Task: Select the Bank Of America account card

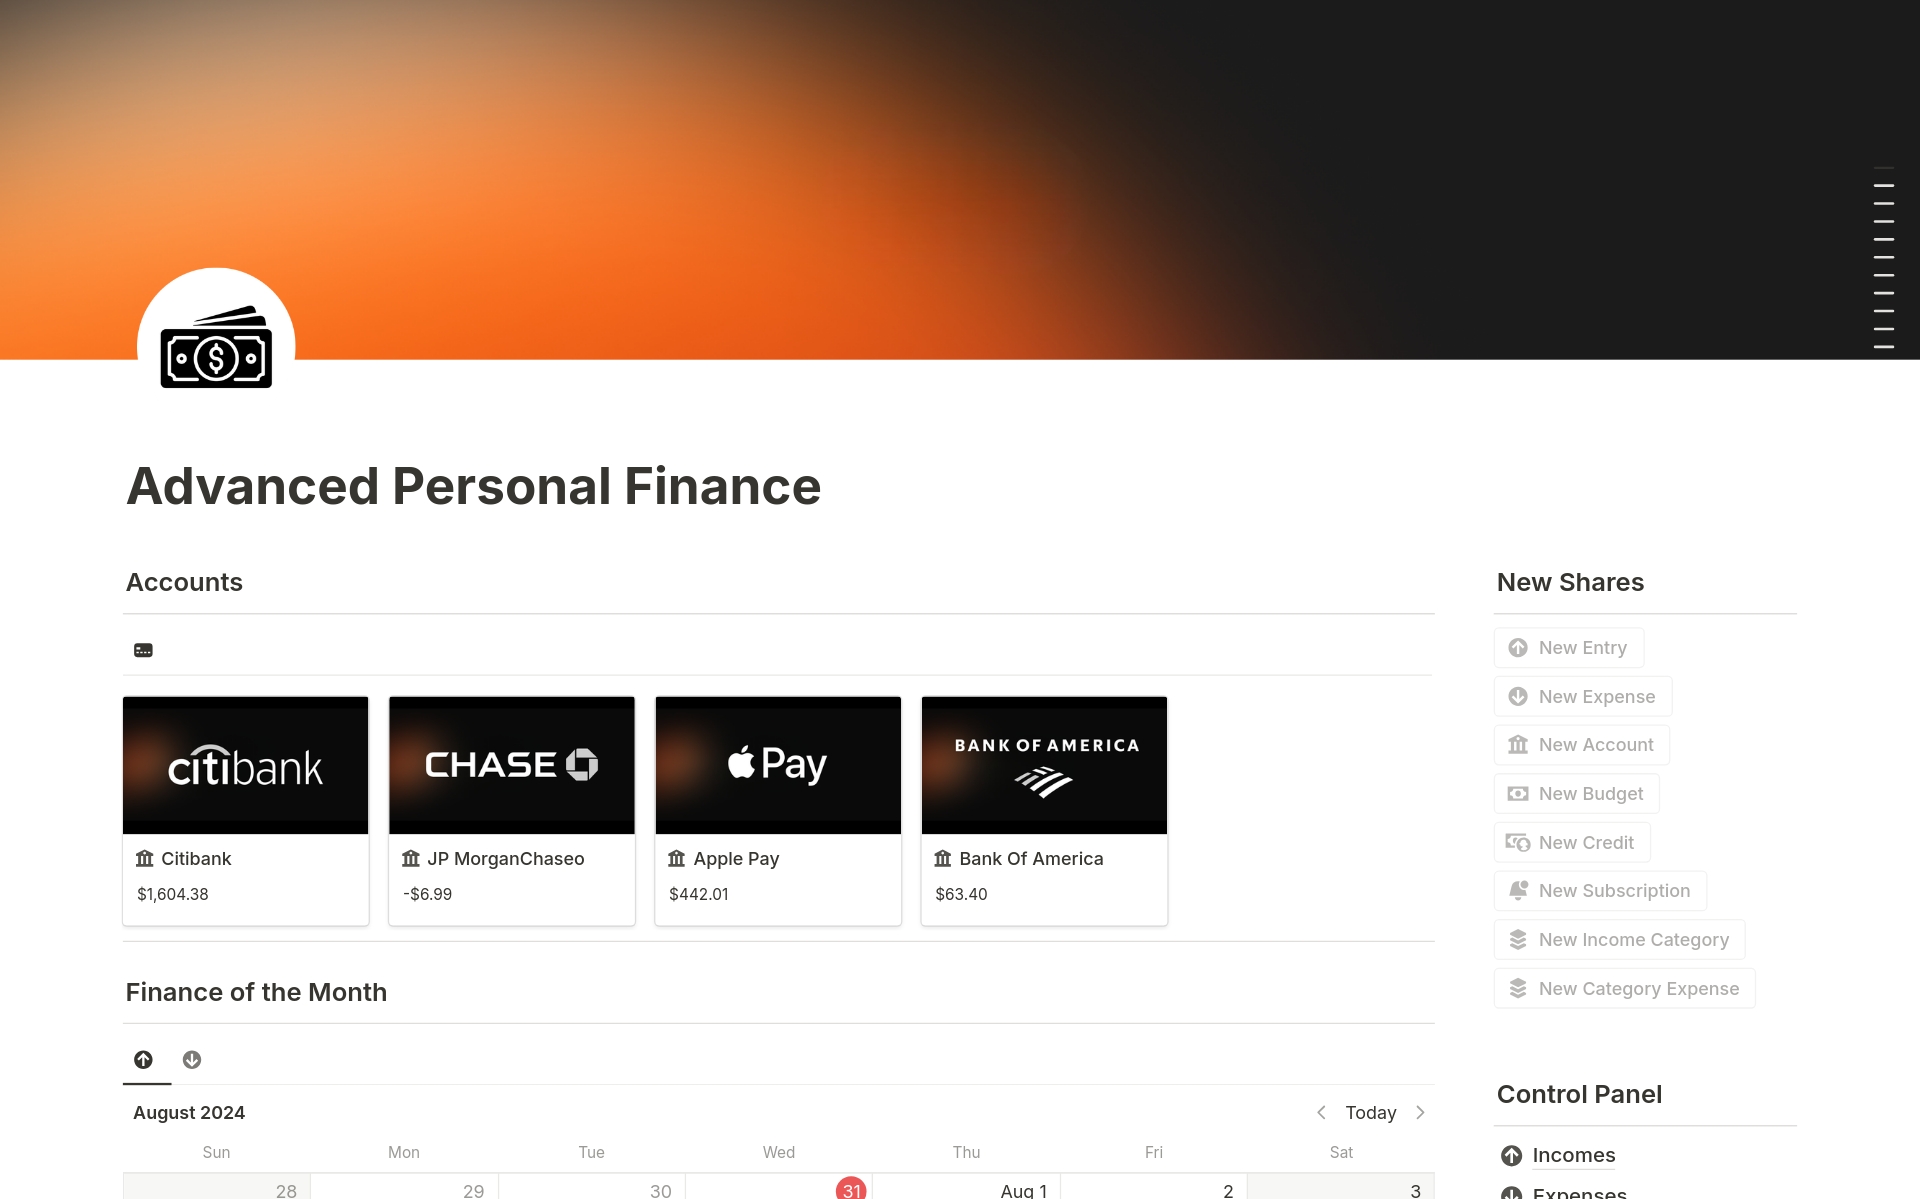Action: pos(1046,807)
